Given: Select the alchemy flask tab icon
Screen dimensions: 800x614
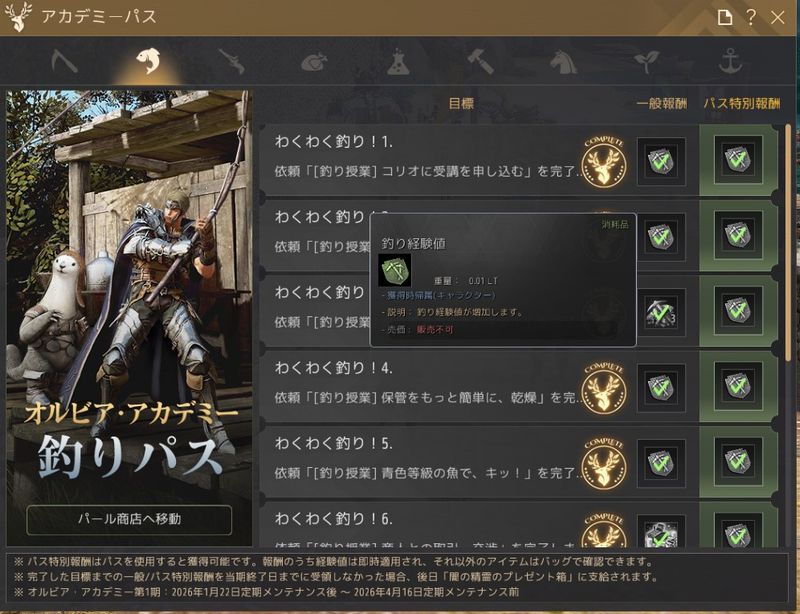Looking at the screenshot, I should tap(398, 62).
